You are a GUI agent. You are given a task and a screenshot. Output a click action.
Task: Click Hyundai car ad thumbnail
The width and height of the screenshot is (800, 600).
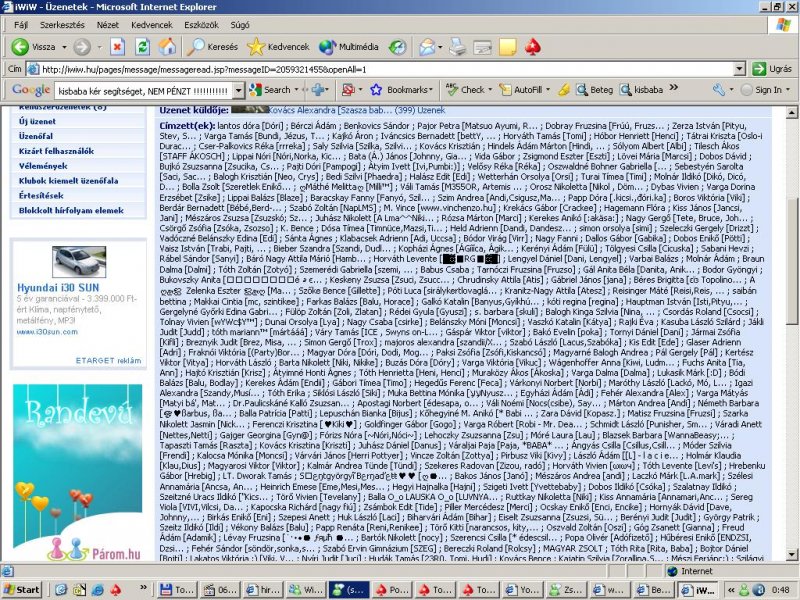[x=79, y=262]
